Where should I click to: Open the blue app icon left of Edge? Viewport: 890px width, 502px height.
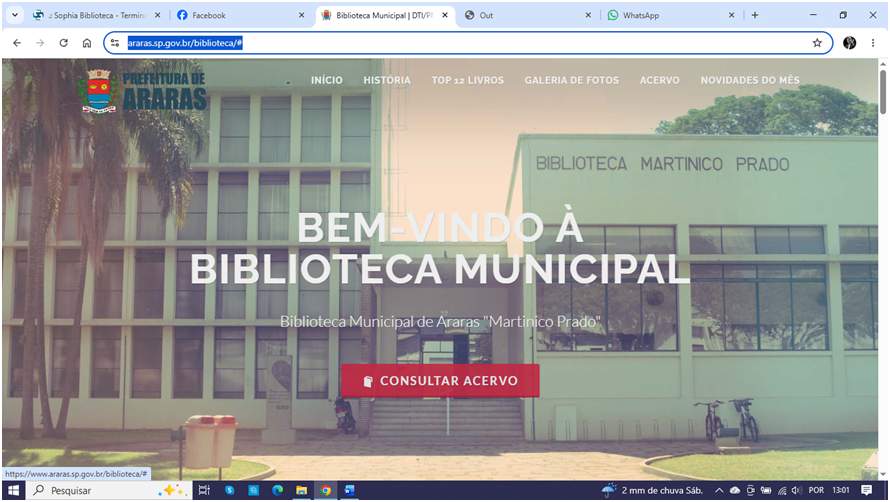pos(253,490)
